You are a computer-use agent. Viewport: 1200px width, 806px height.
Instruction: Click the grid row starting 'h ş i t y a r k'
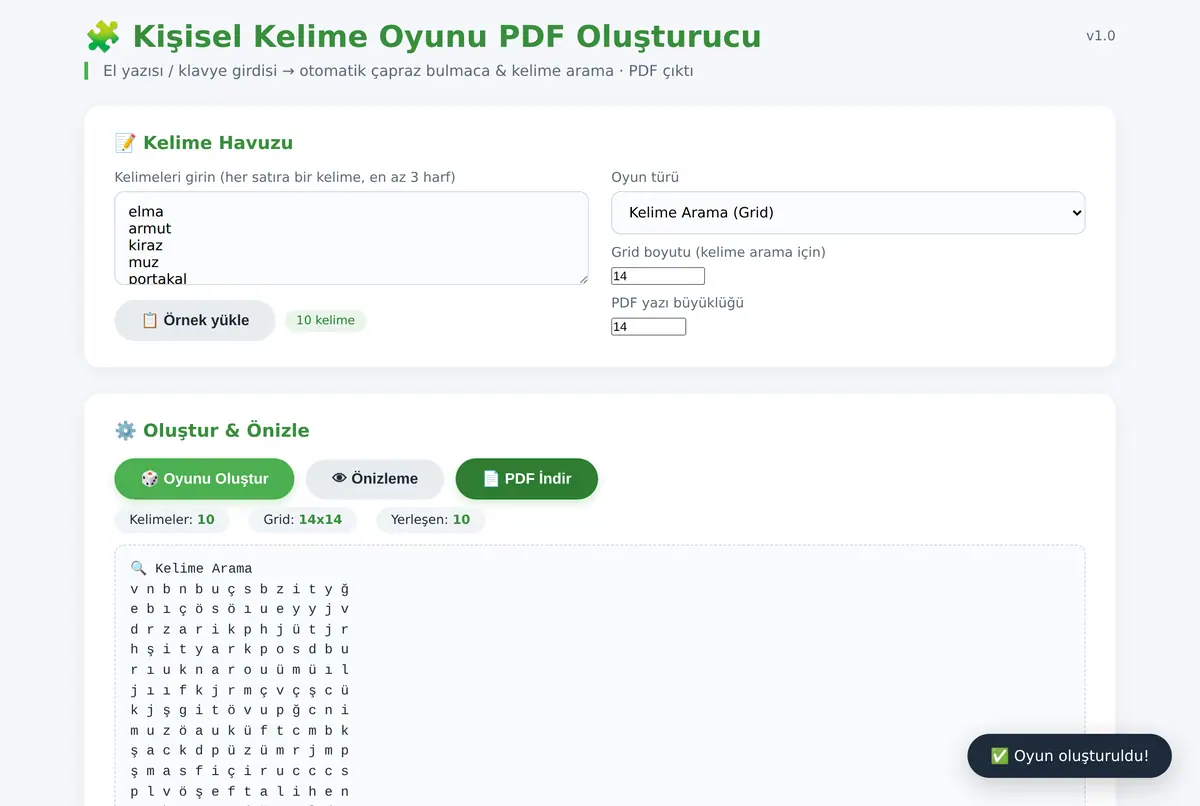click(x=239, y=650)
